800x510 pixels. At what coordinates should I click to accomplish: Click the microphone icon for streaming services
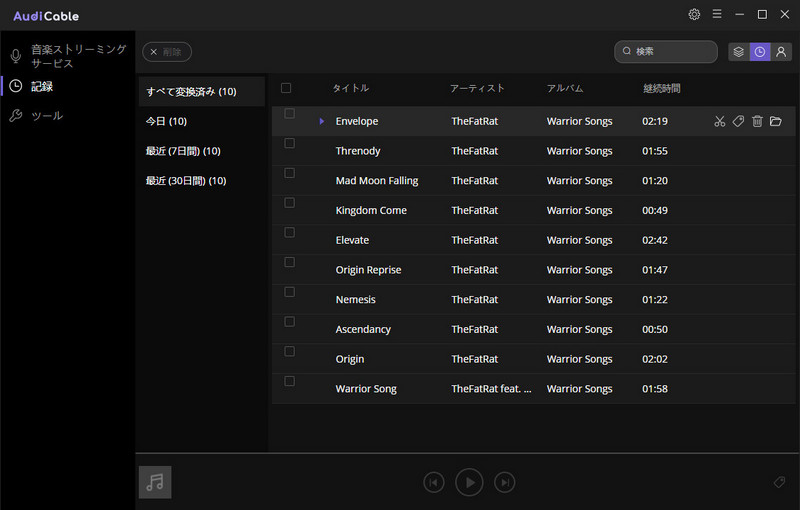[x=16, y=56]
